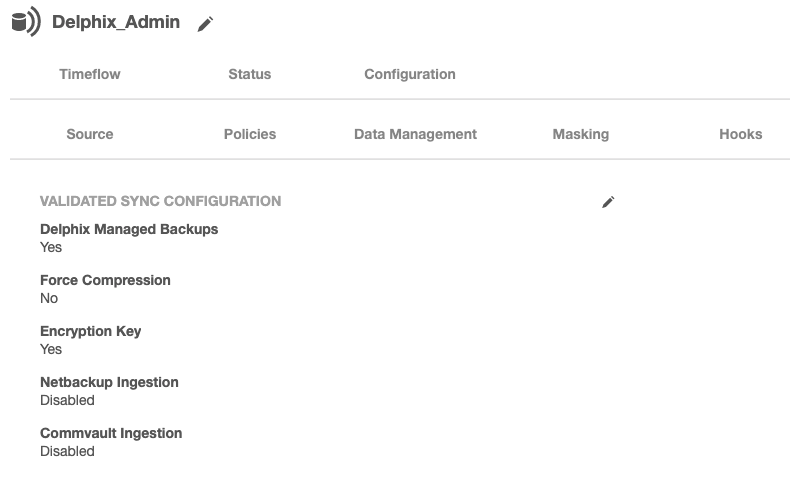Switch to the Masking sub-tab
This screenshot has height=491, width=790.
580,134
